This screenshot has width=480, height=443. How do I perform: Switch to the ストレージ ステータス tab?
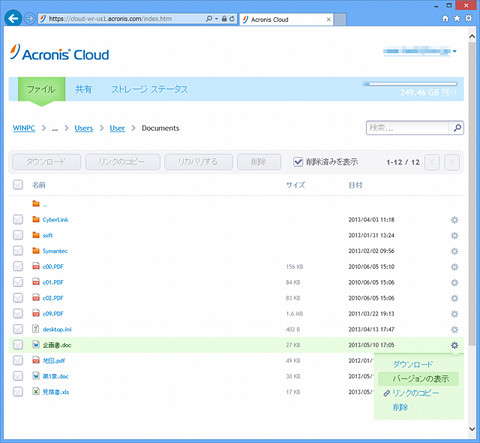click(150, 89)
